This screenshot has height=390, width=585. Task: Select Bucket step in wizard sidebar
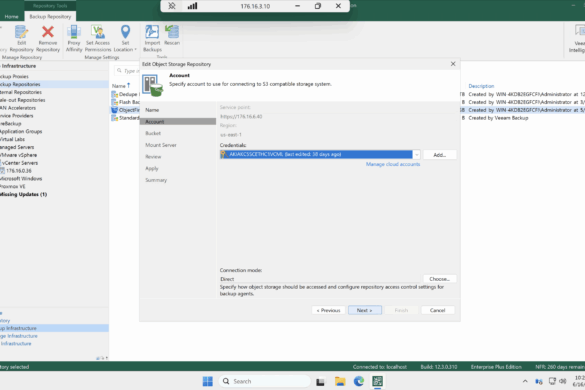click(x=153, y=133)
